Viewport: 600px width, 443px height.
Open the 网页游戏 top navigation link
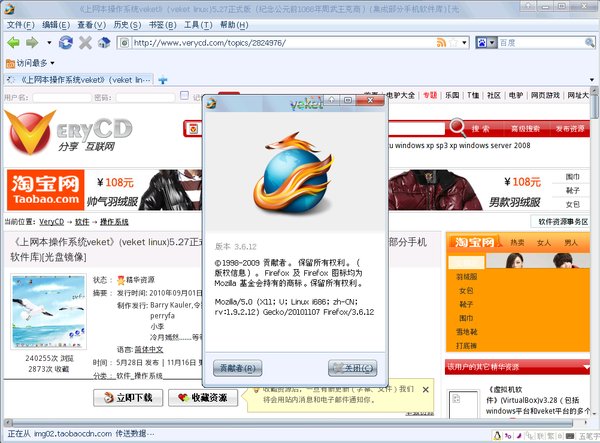coord(545,95)
